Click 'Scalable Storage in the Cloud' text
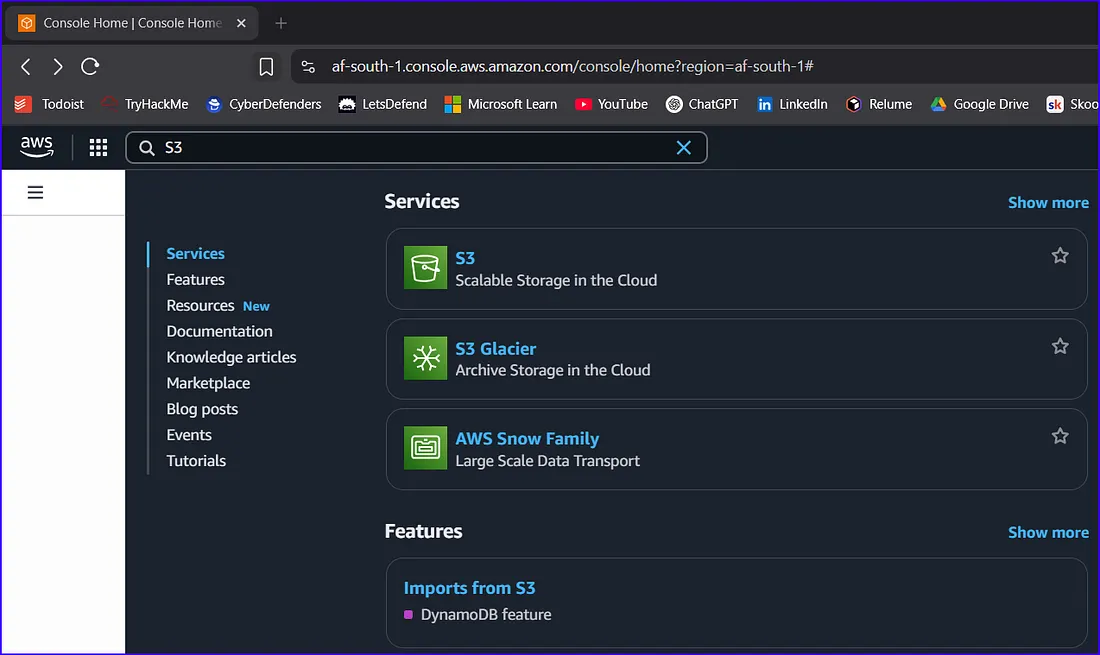 [x=556, y=281]
